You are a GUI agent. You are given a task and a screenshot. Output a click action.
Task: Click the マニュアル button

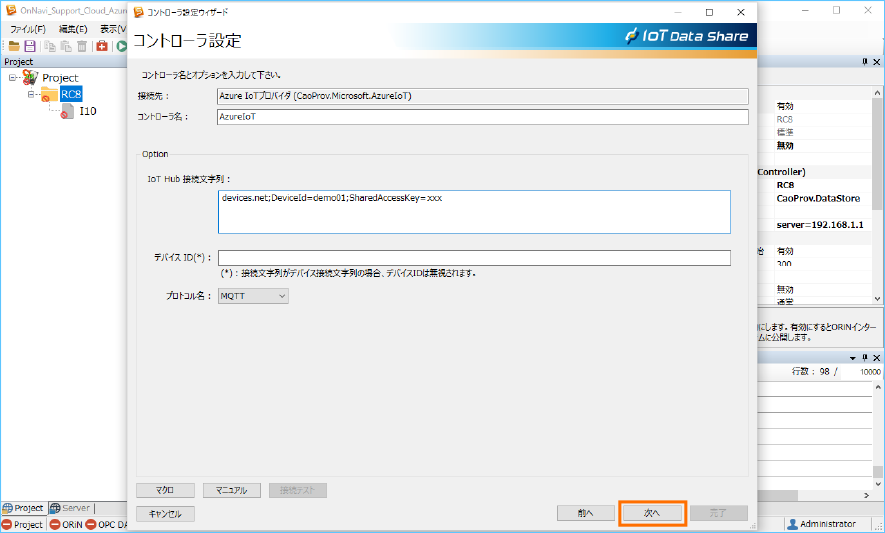click(x=231, y=490)
